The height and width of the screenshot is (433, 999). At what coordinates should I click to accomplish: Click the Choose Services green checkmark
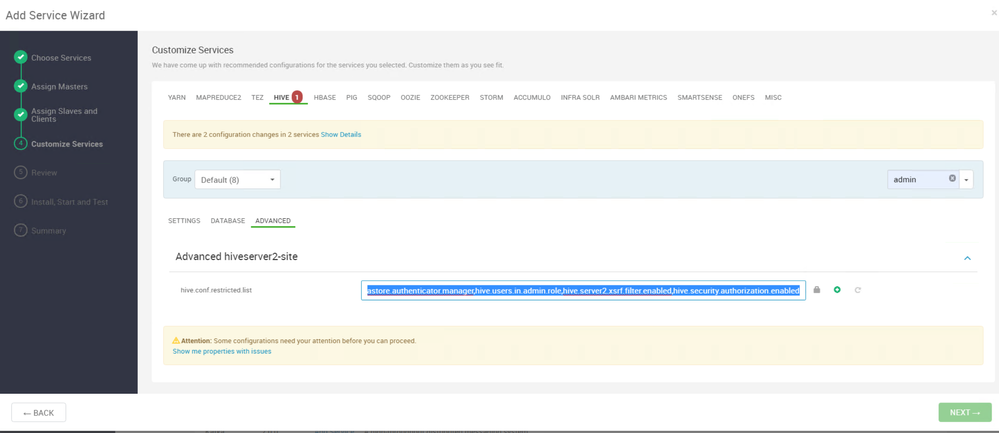point(20,57)
